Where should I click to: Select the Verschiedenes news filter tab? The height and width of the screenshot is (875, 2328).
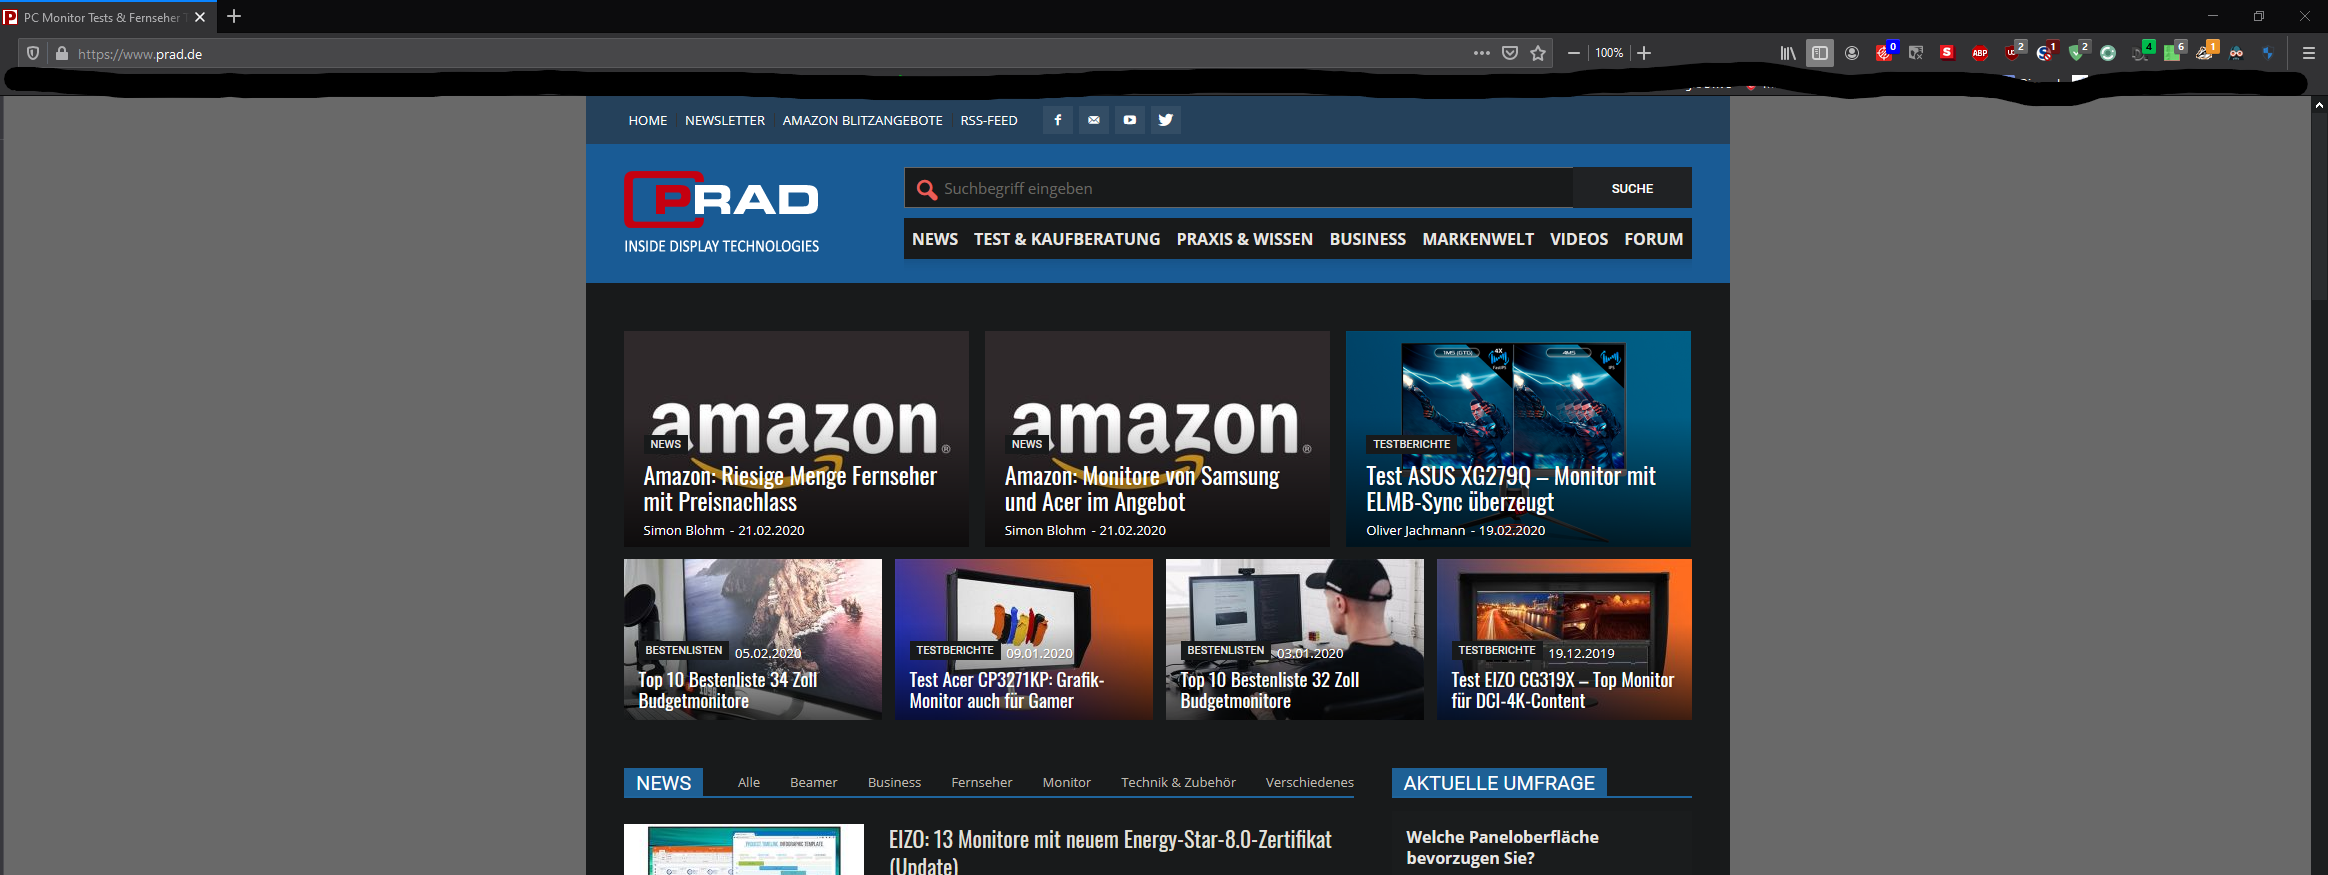pyautogui.click(x=1310, y=782)
